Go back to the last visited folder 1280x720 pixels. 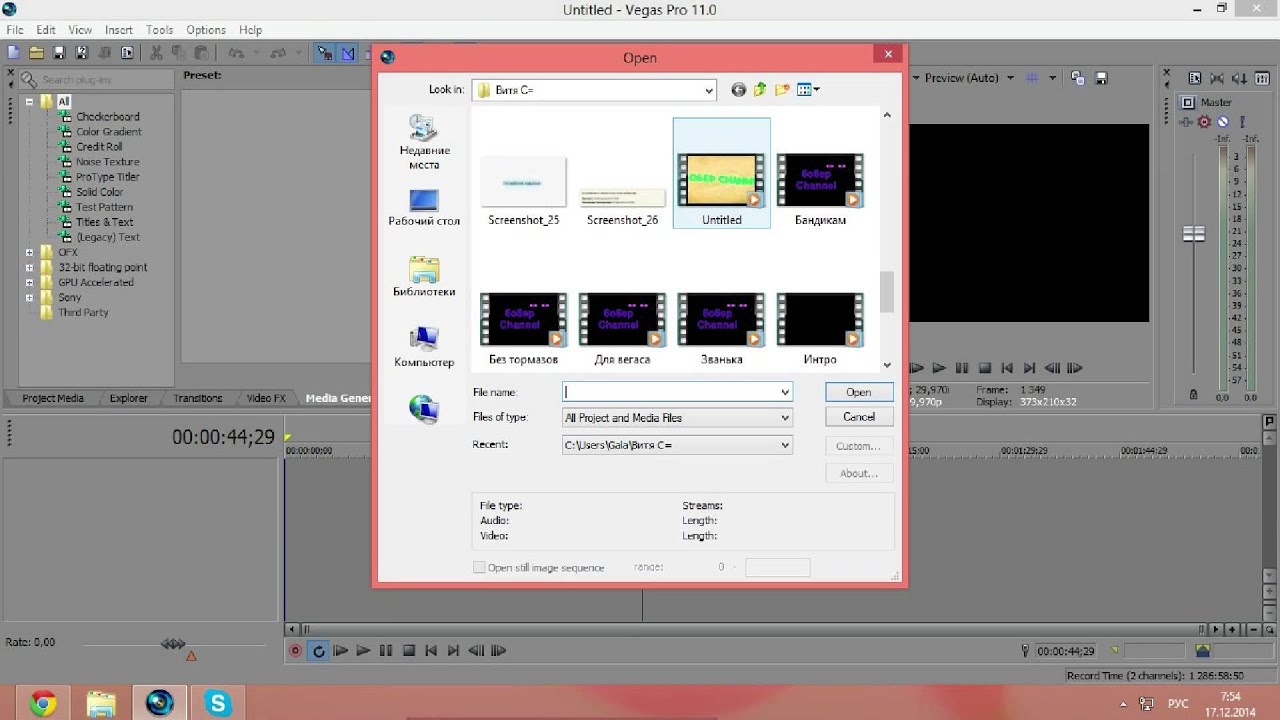(x=738, y=90)
